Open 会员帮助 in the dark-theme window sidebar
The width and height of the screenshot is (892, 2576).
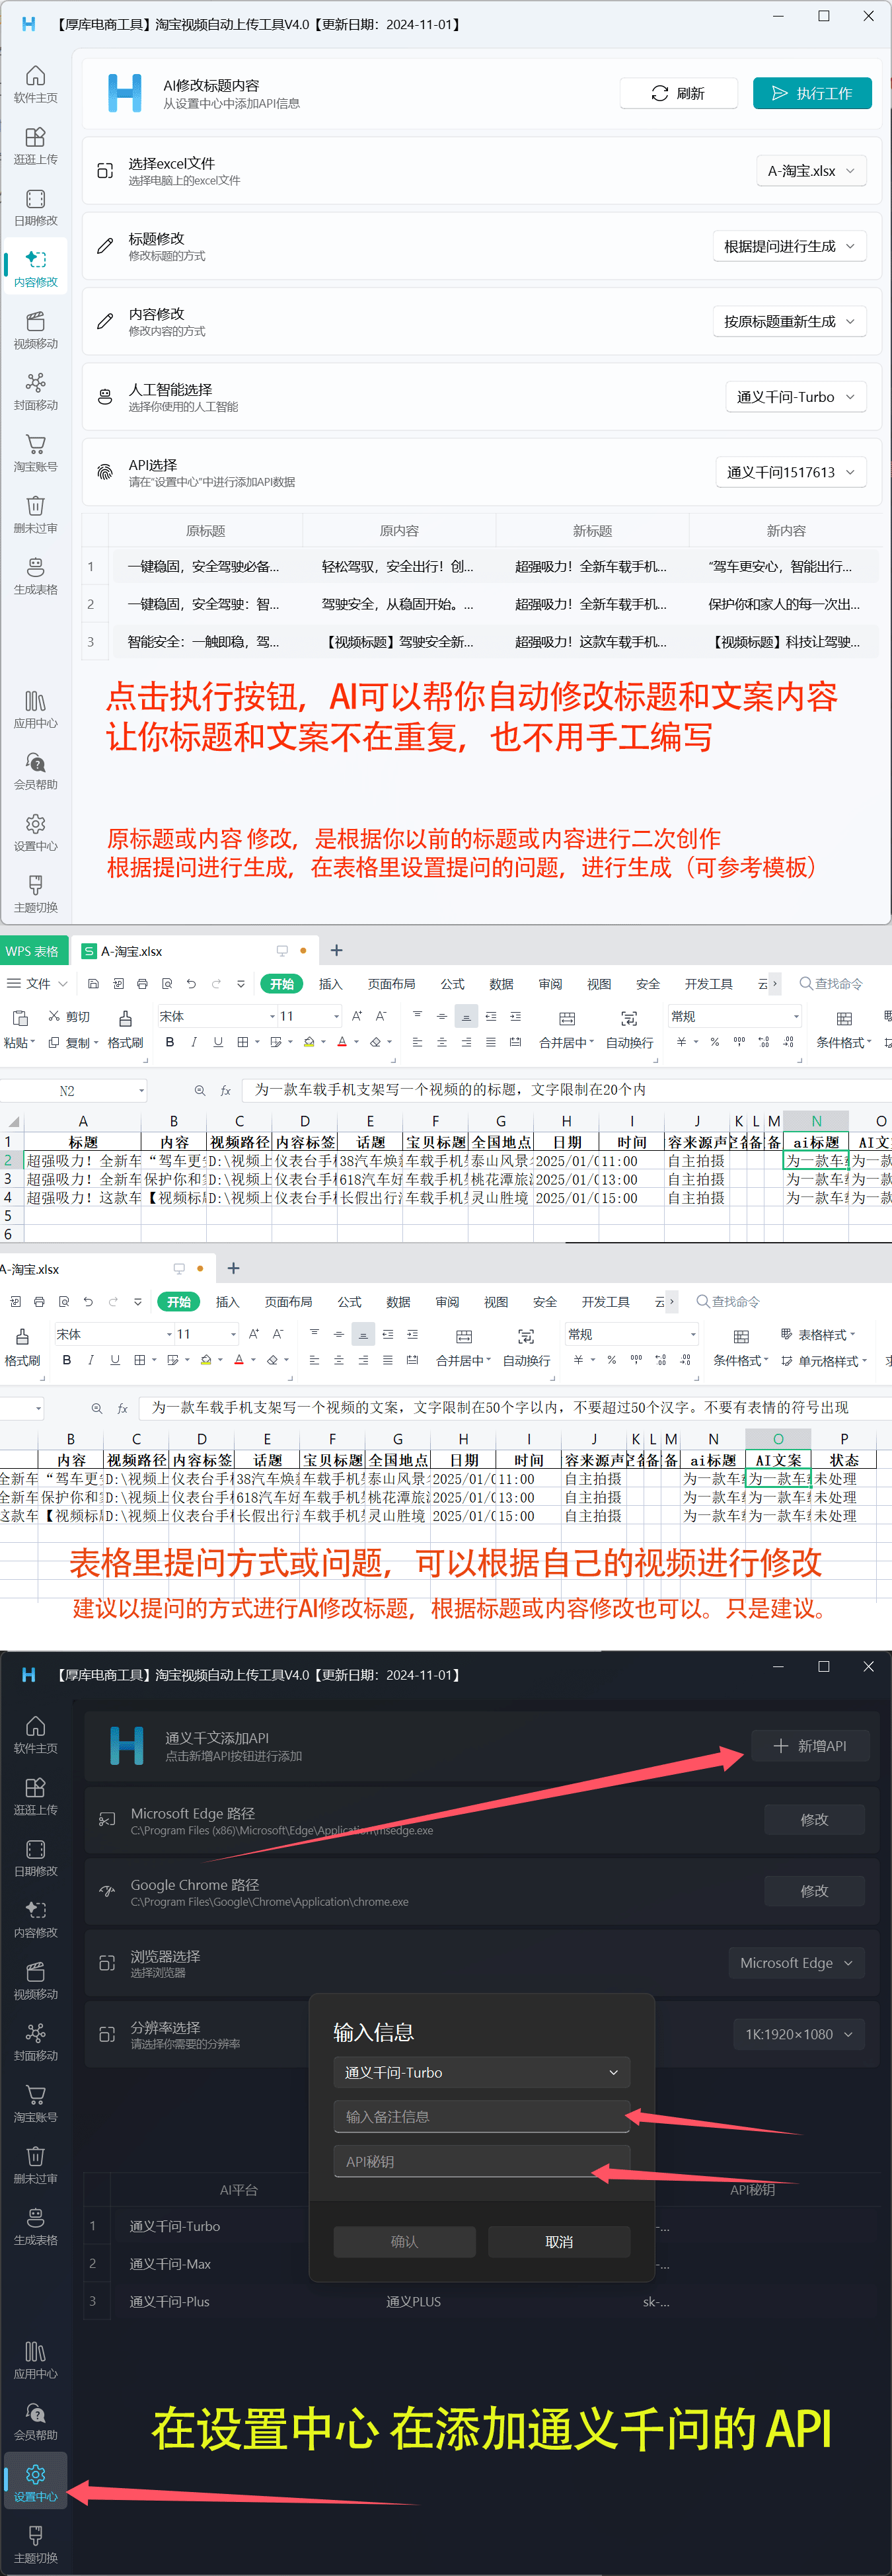[x=35, y=2422]
